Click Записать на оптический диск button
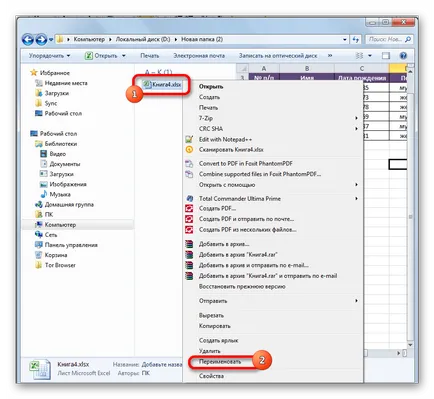434x399 pixels. pos(278,56)
